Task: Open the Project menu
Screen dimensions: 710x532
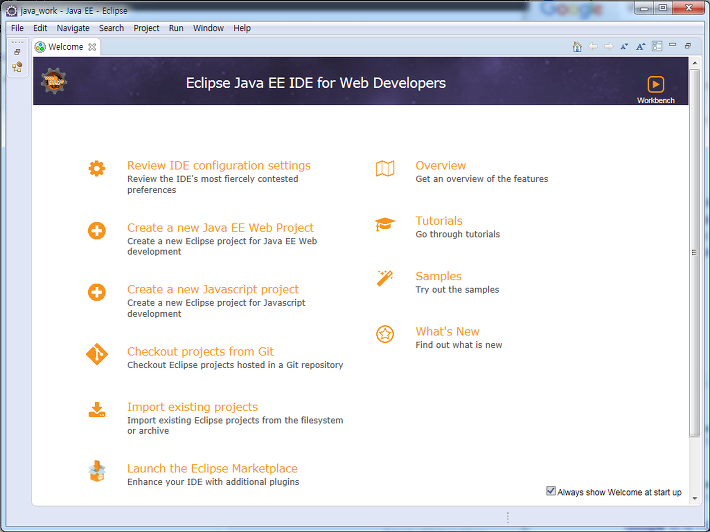Action: coord(146,28)
